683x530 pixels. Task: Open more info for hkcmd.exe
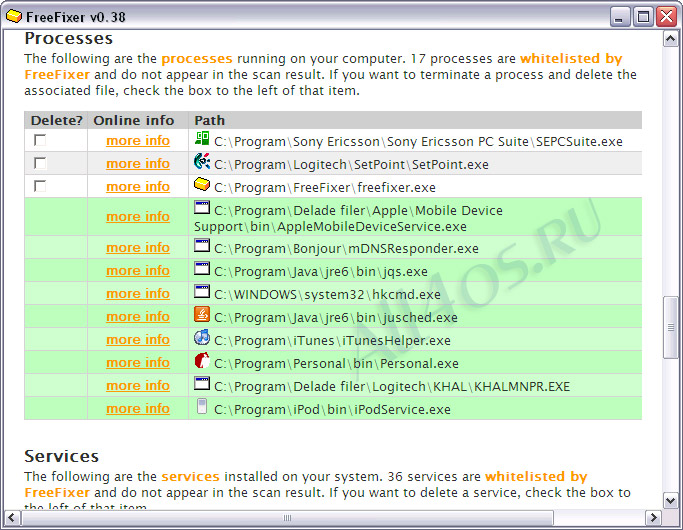[138, 294]
